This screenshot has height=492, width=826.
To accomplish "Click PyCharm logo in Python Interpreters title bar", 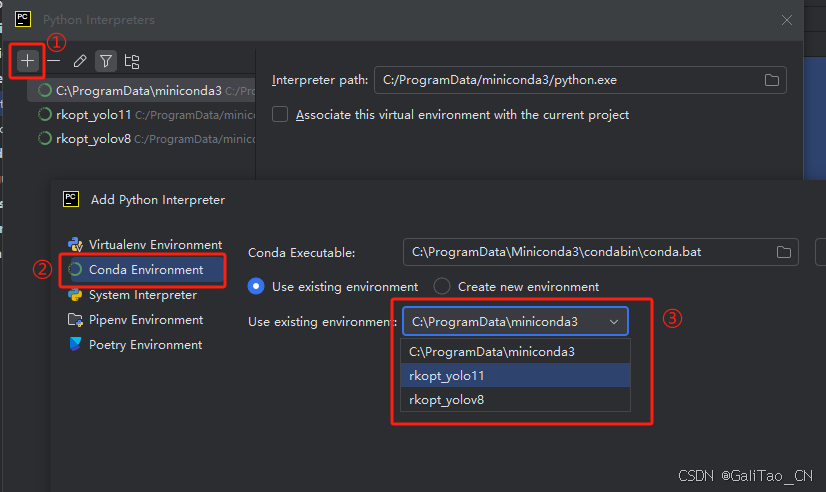I will [23, 19].
